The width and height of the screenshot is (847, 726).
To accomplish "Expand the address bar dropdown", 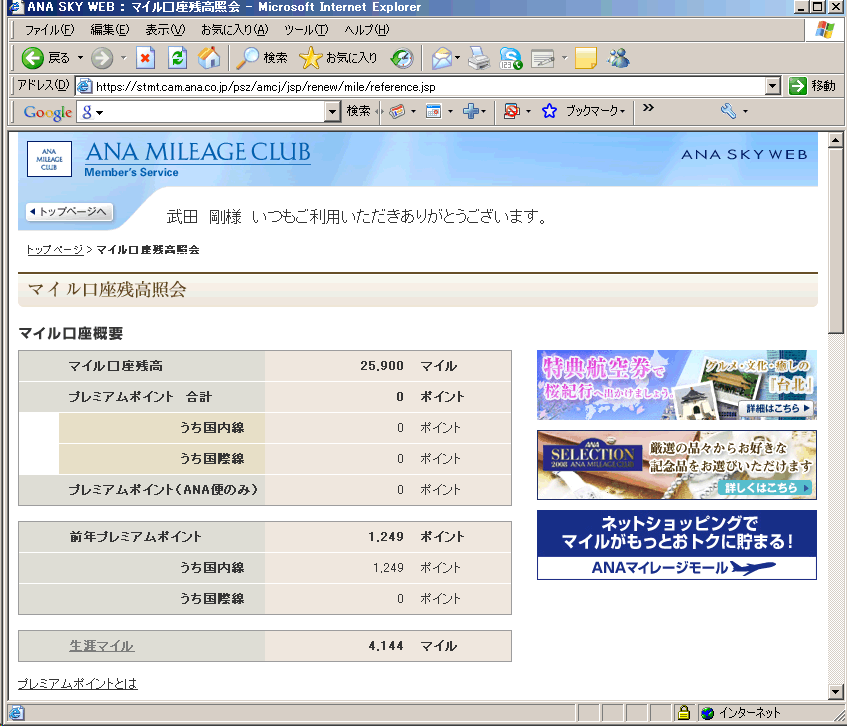I will (x=773, y=86).
